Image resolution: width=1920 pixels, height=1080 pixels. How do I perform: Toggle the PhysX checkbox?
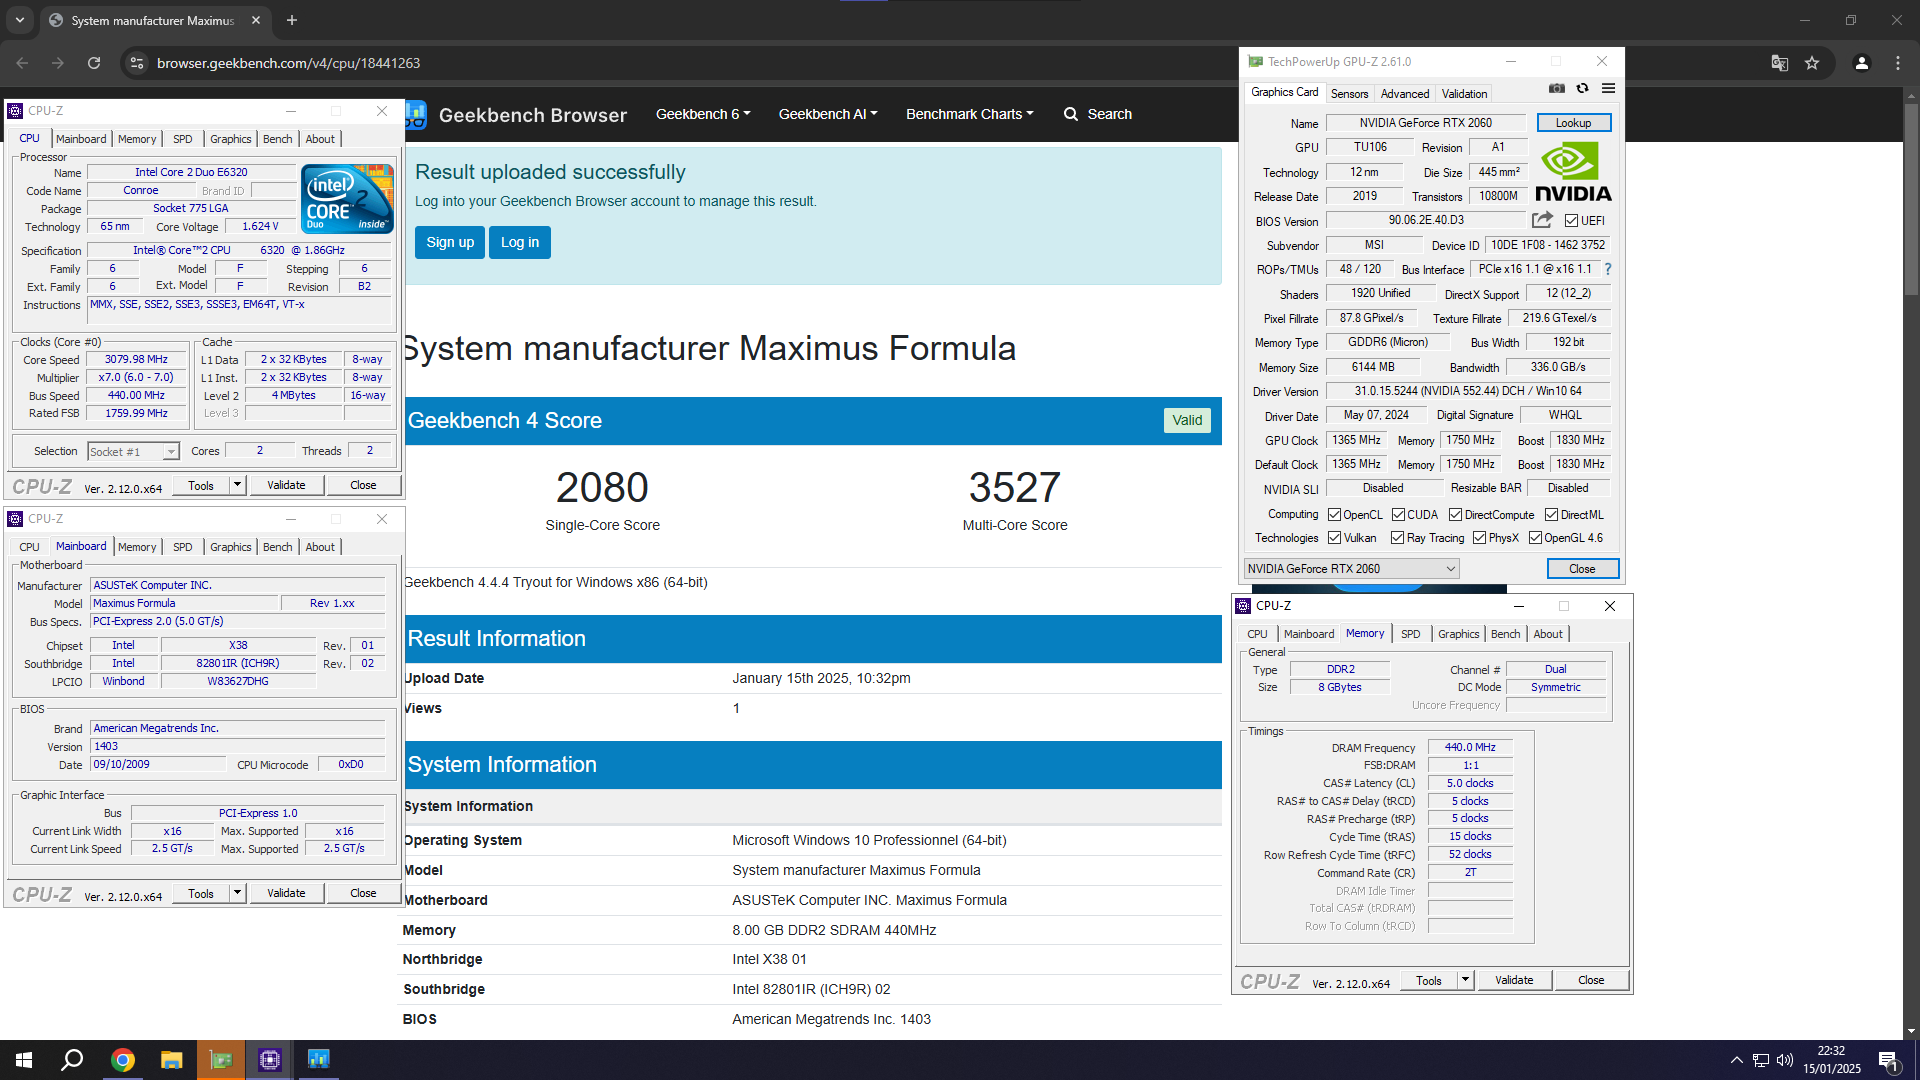[x=1479, y=538]
